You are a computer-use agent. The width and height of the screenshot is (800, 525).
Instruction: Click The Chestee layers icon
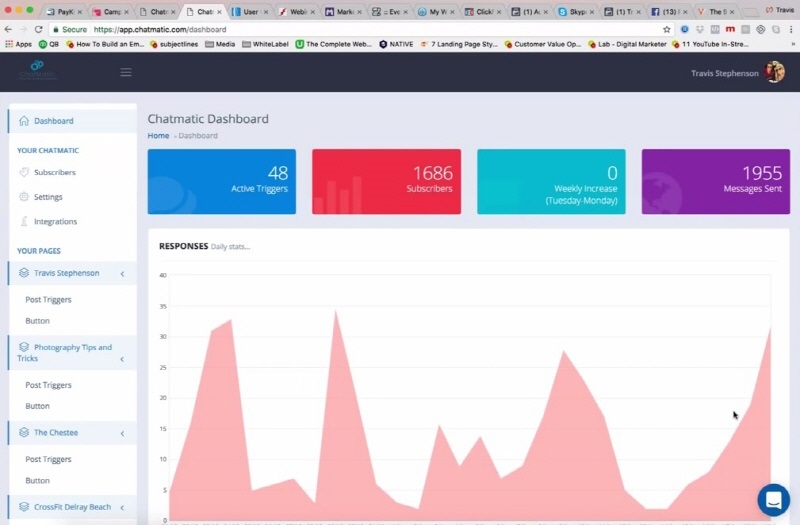pos(24,432)
